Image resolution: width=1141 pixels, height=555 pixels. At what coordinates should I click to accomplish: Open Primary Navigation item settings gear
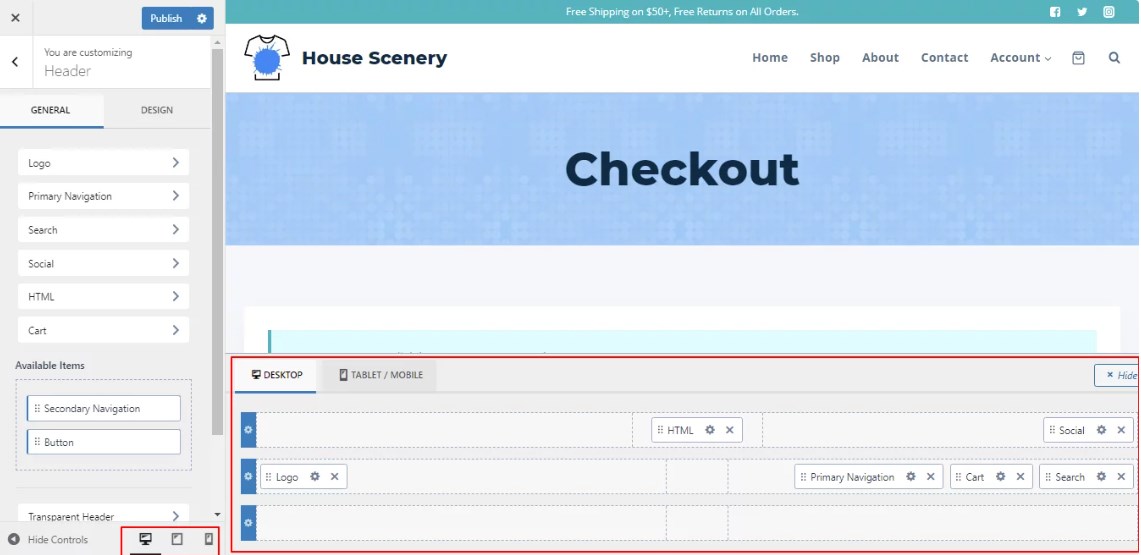[x=910, y=476]
